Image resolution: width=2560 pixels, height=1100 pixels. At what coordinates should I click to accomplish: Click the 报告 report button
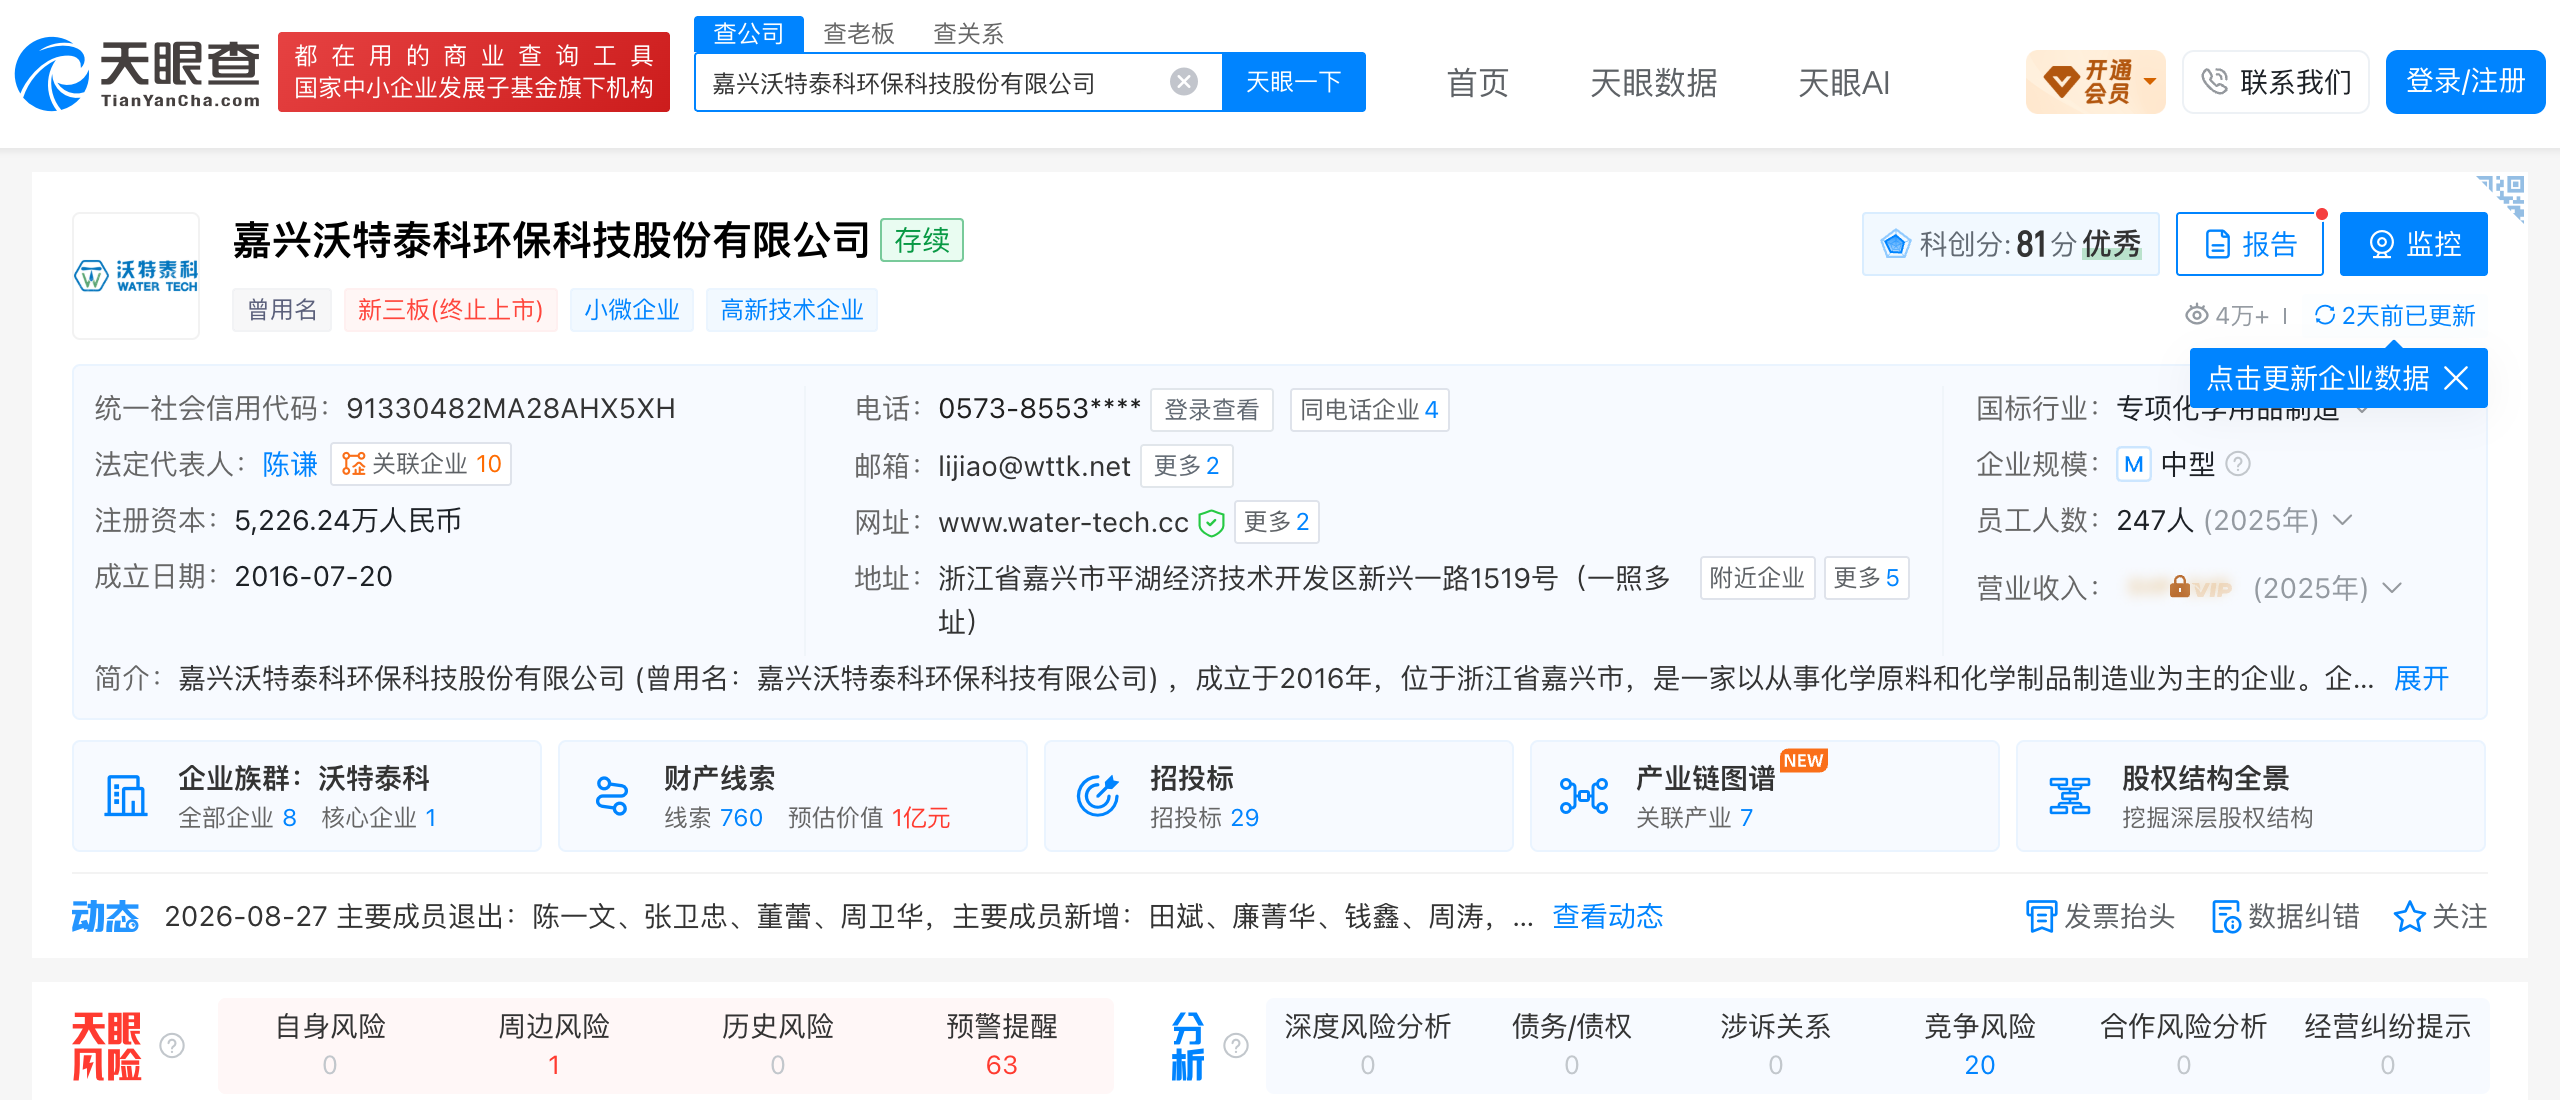pos(2250,244)
